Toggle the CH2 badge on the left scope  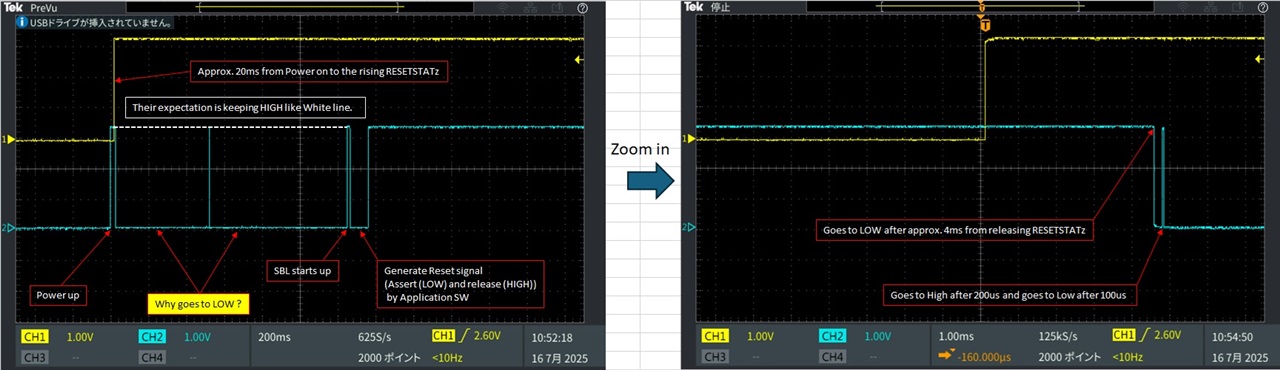pyautogui.click(x=152, y=337)
